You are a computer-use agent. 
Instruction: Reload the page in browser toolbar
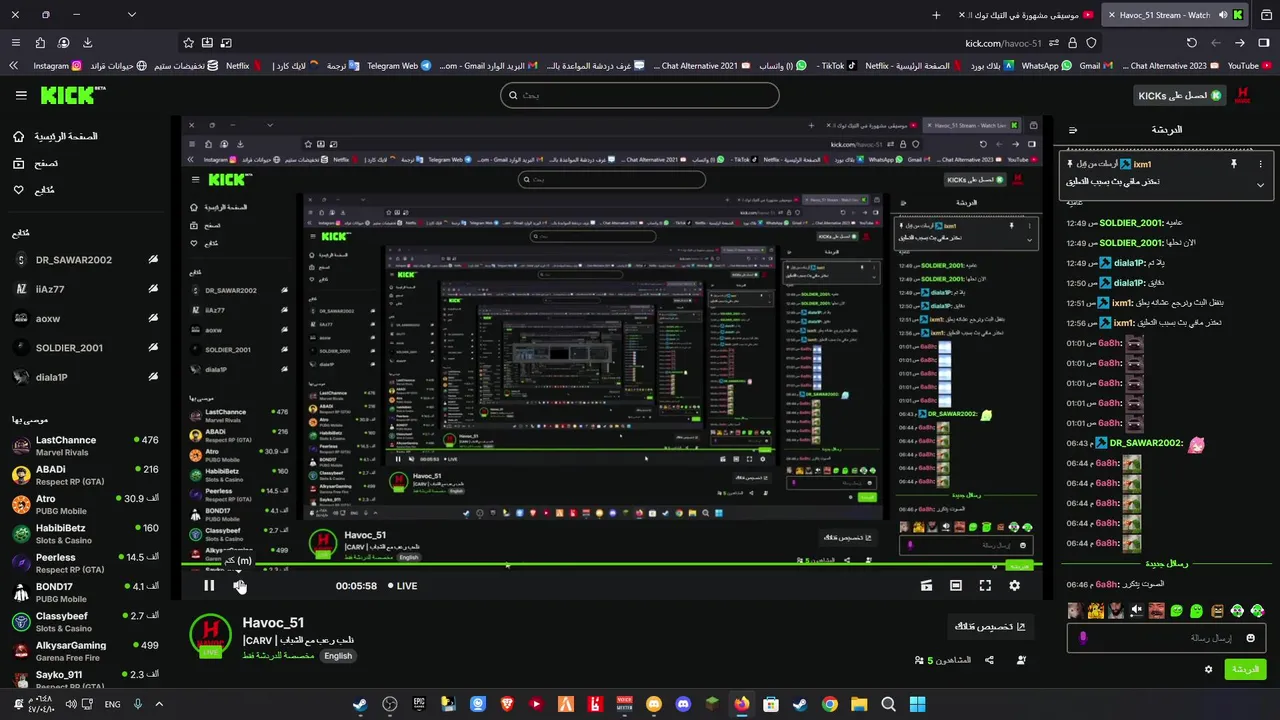[x=1191, y=43]
